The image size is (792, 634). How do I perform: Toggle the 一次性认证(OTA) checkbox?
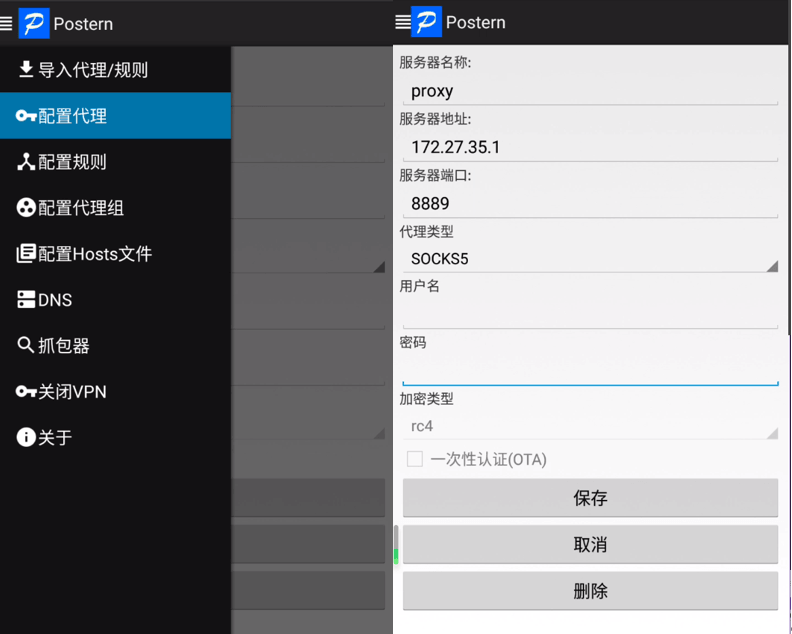click(x=415, y=459)
